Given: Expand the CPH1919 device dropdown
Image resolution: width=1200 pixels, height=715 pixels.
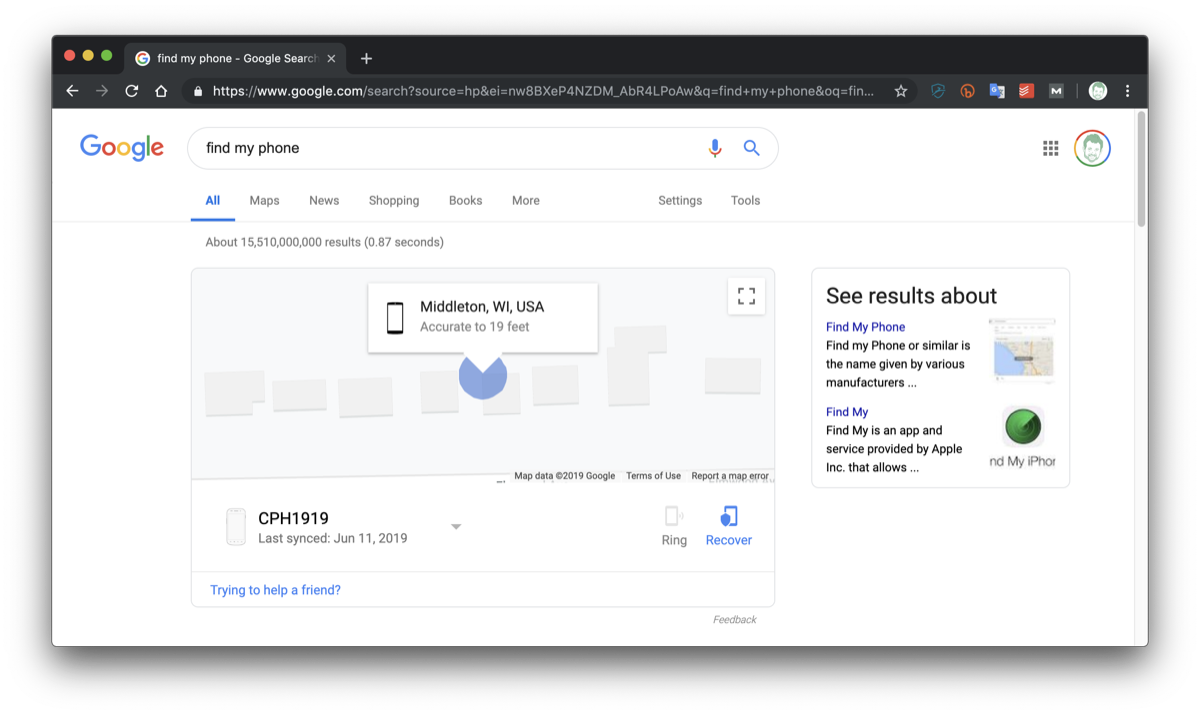Looking at the screenshot, I should 456,527.
